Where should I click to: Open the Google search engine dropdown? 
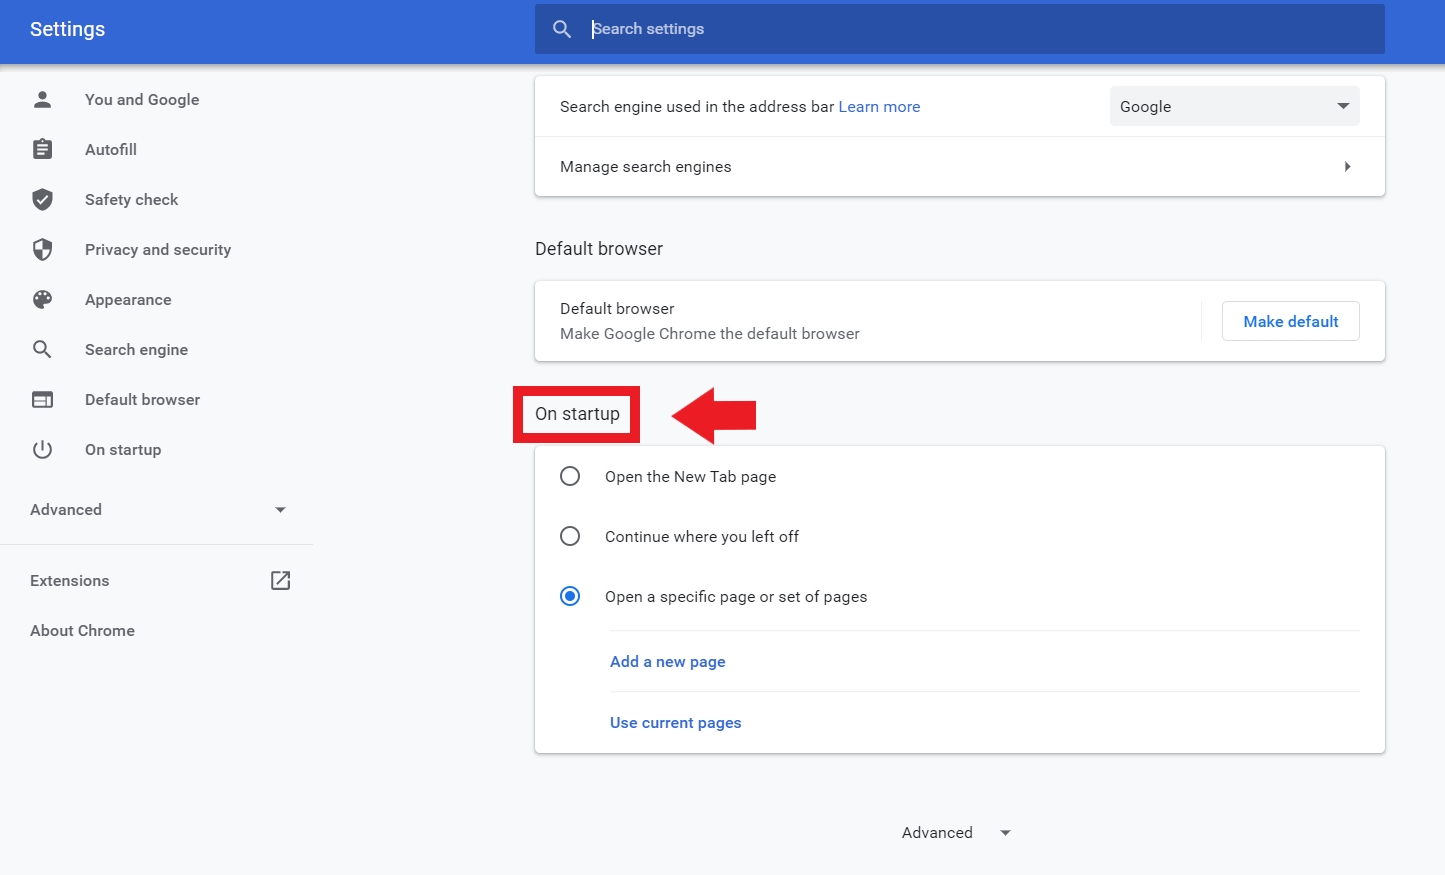coord(1234,106)
